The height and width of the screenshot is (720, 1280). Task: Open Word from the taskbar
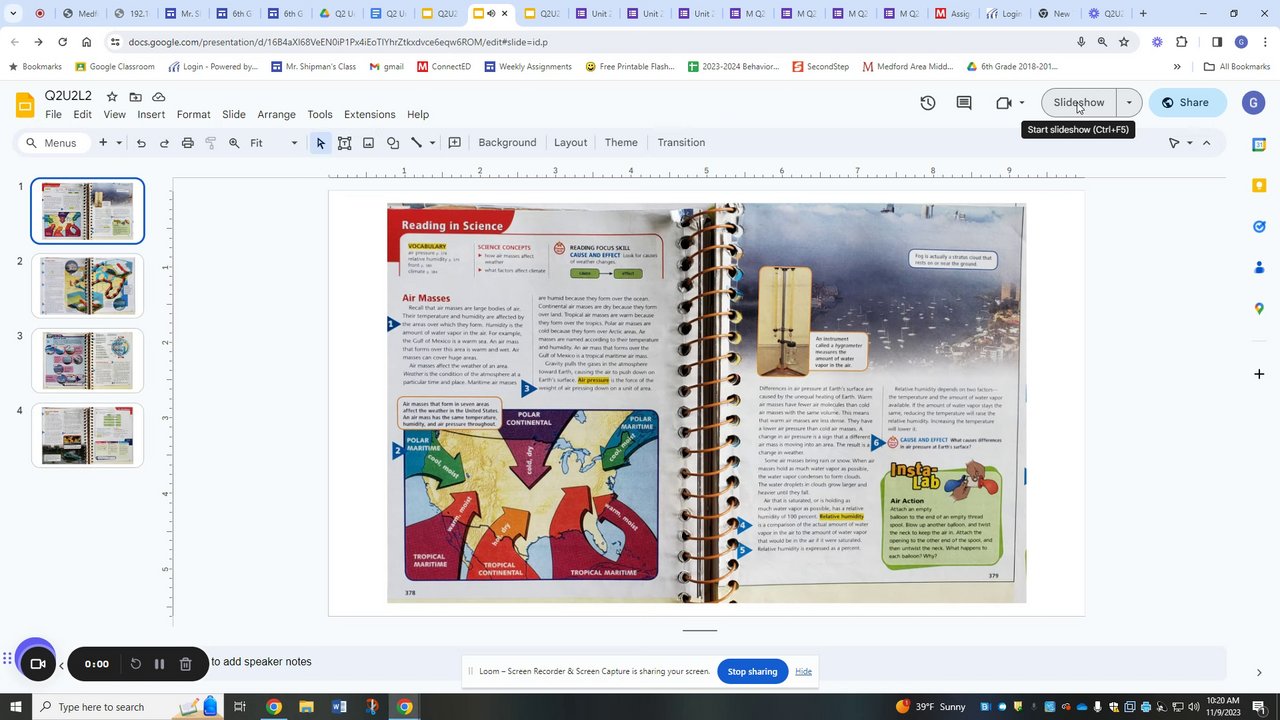tap(339, 707)
